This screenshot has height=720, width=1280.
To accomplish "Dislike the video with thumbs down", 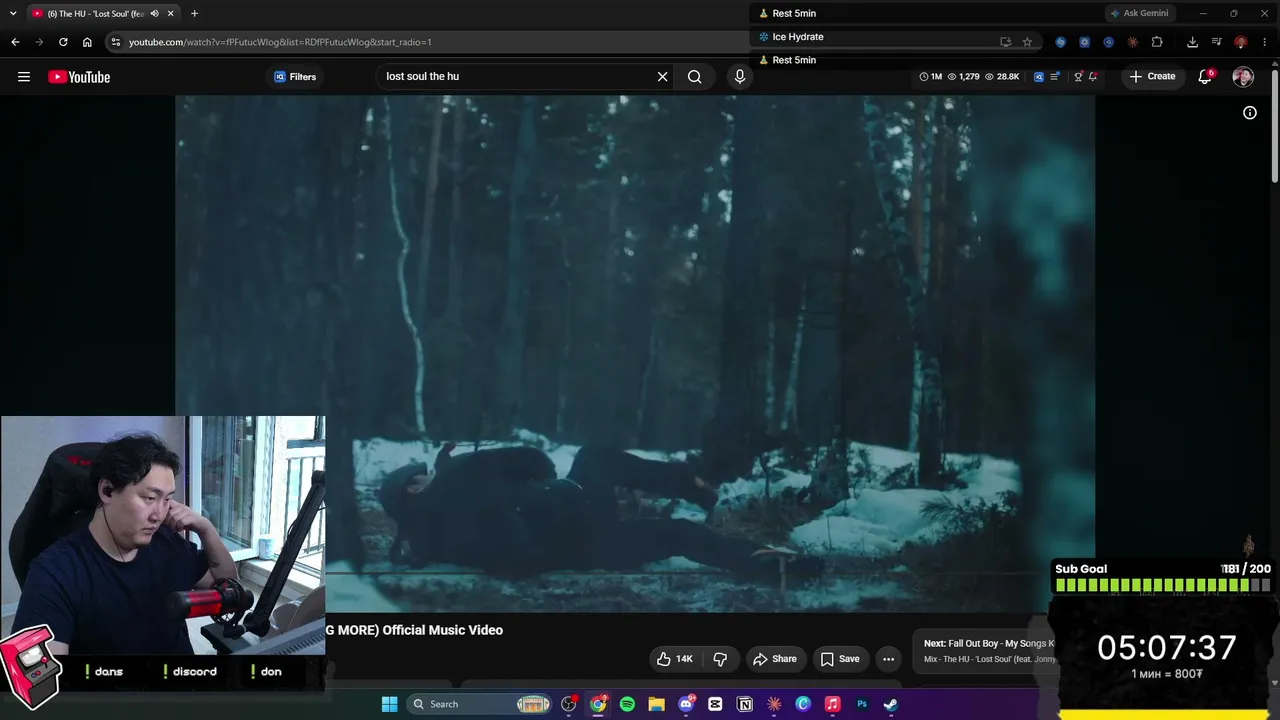I will coord(720,659).
